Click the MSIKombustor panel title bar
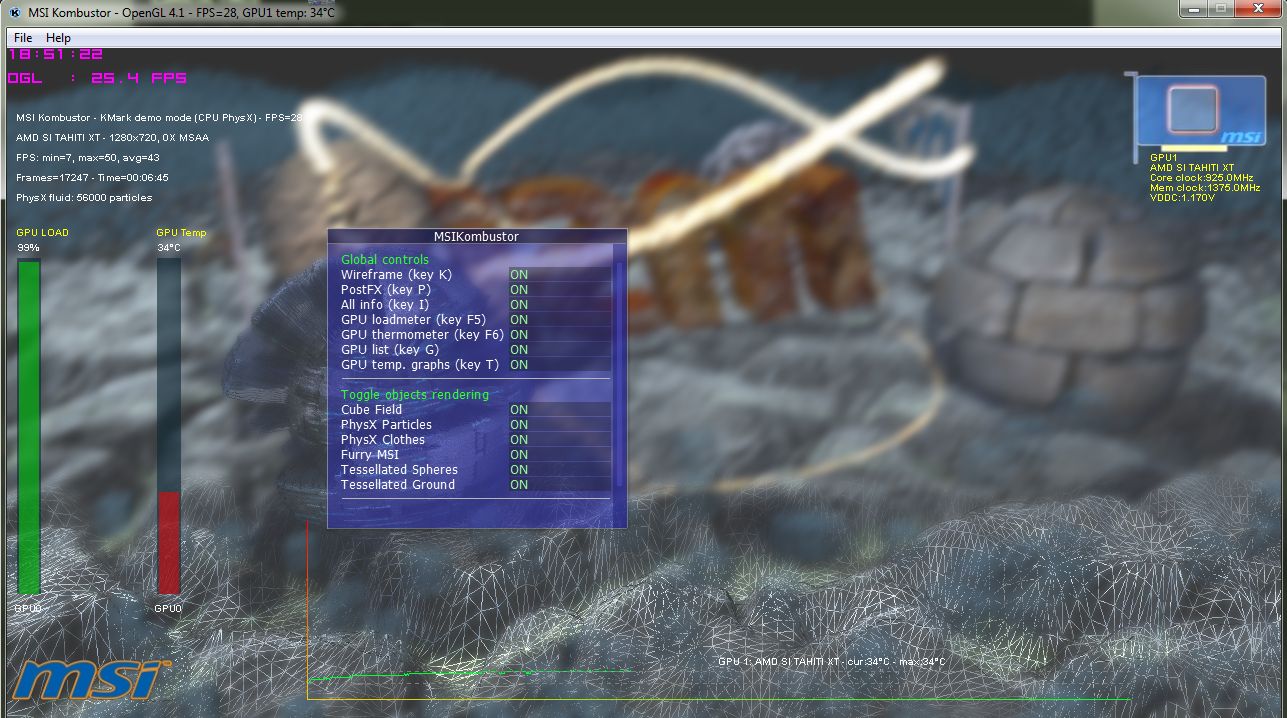Image resolution: width=1287 pixels, height=718 pixels. tap(476, 237)
